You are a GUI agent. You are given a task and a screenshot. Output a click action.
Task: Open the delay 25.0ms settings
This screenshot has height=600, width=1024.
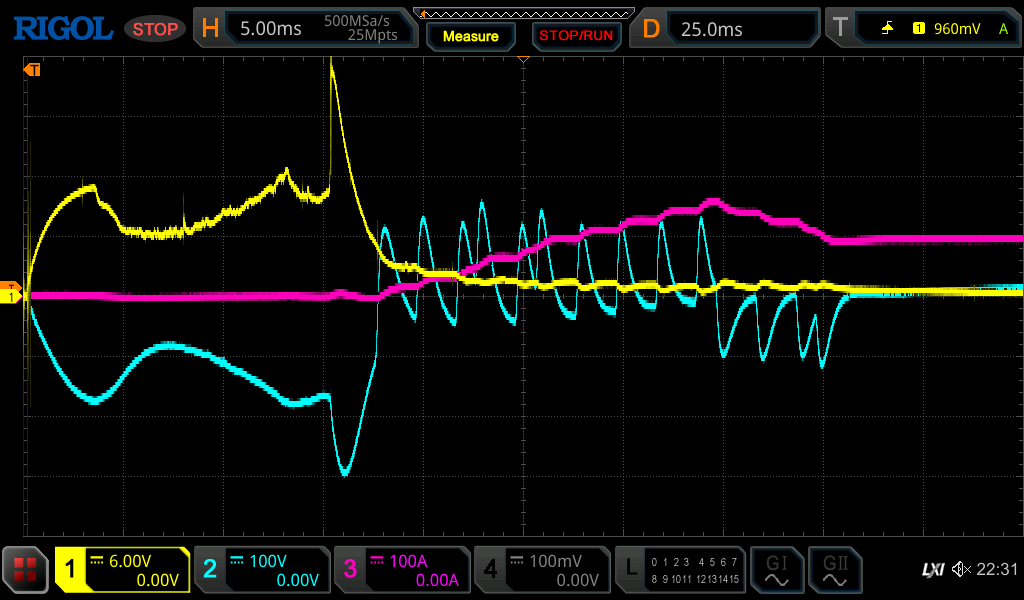726,29
